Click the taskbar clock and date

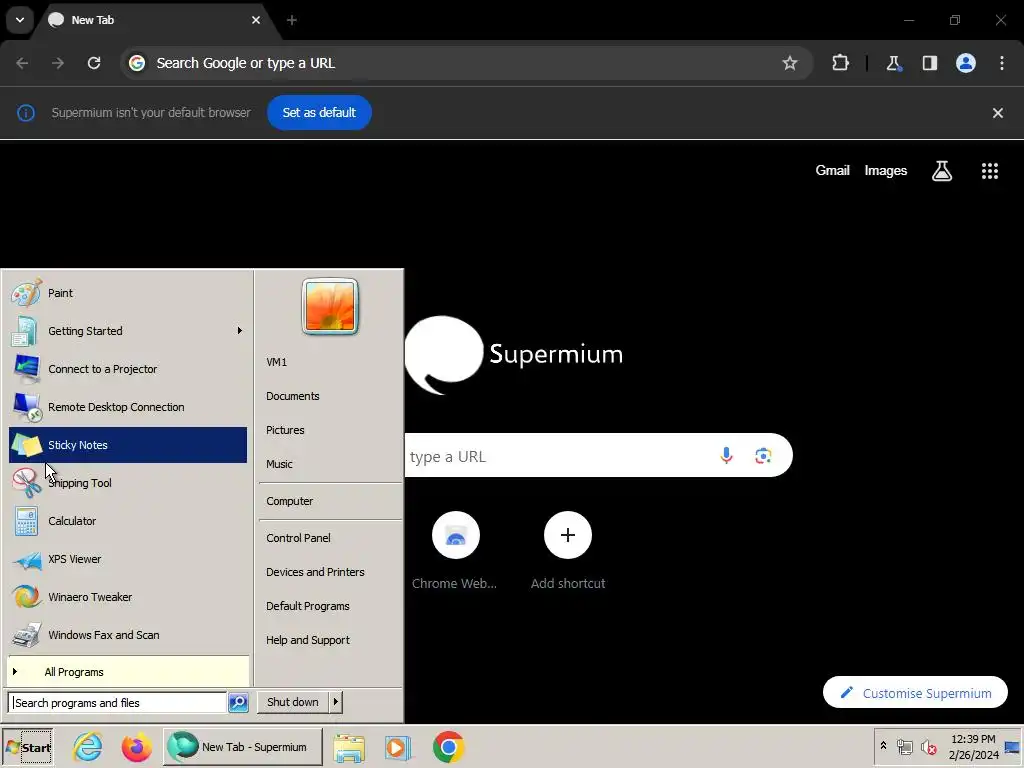[x=973, y=746]
